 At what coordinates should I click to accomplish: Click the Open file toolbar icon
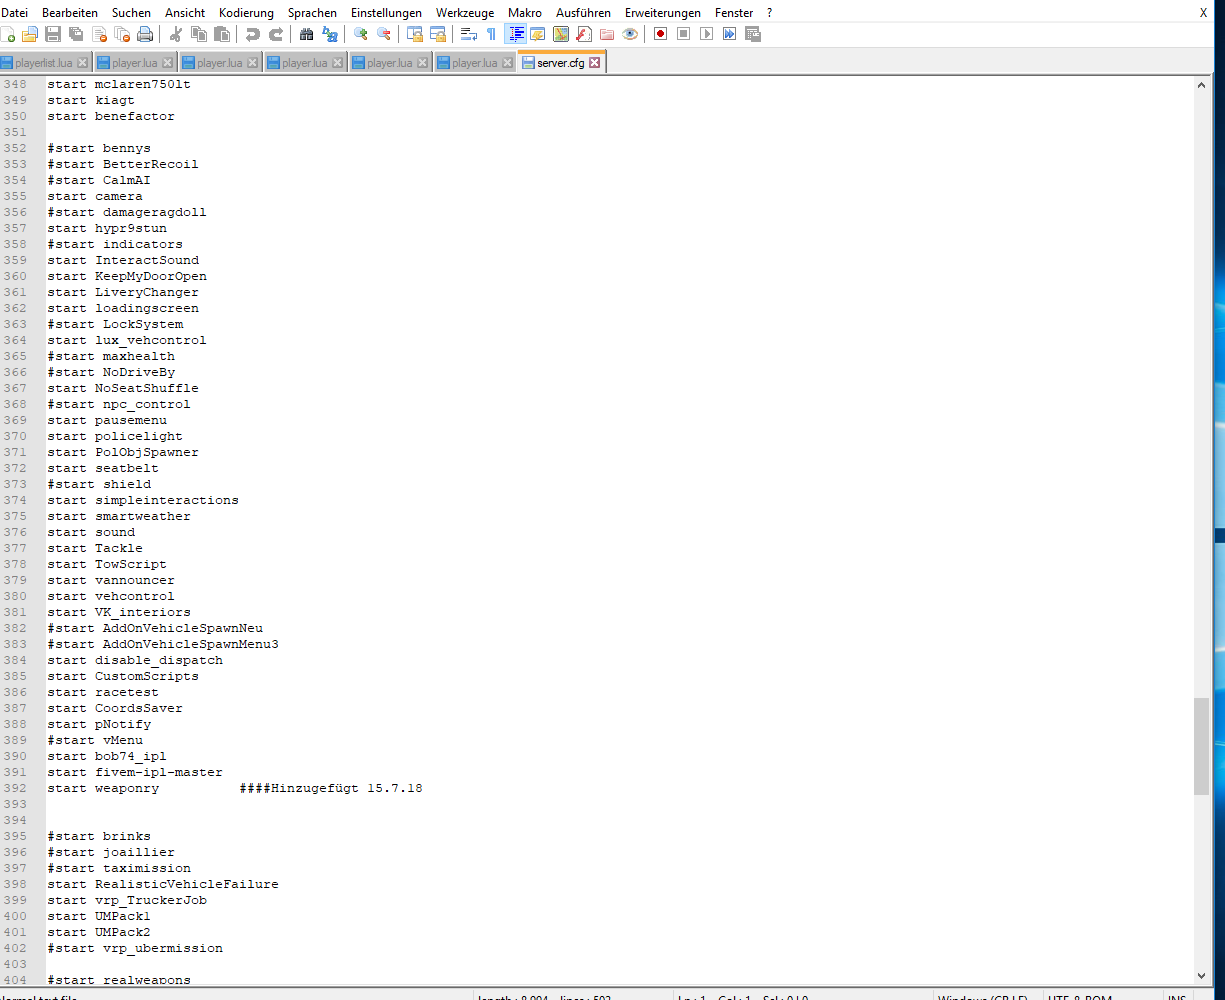[x=30, y=34]
